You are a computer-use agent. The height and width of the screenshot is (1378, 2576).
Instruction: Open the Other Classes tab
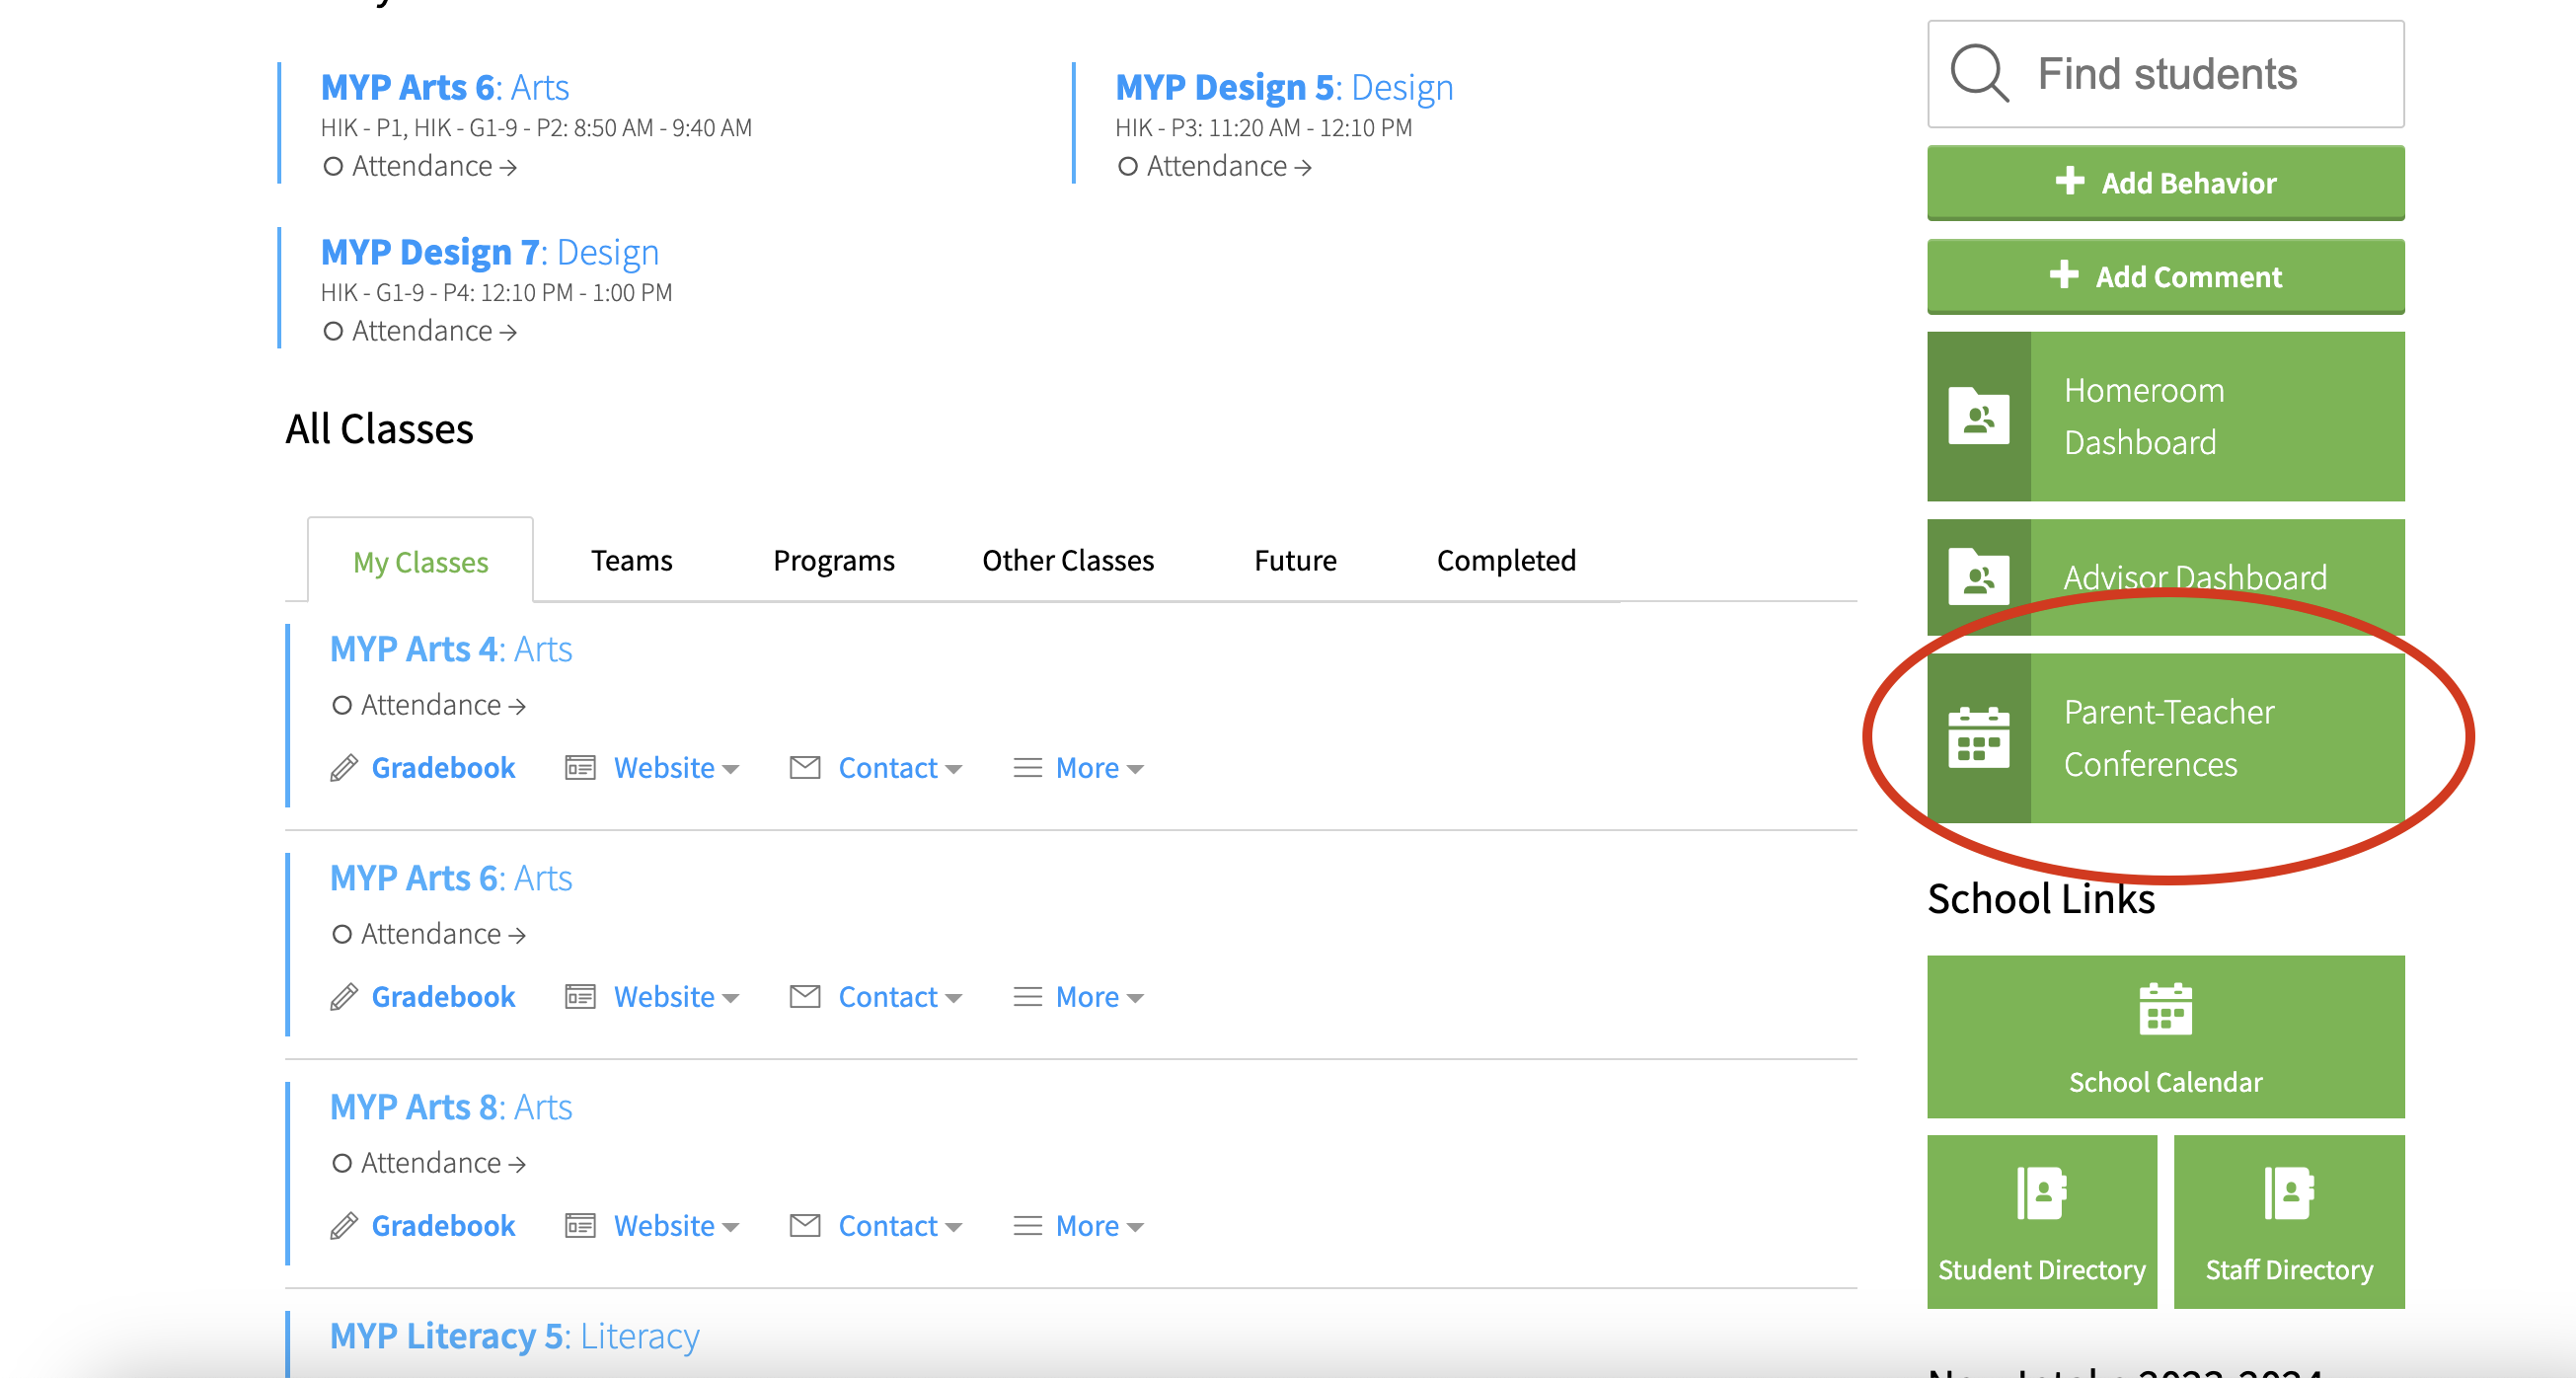pyautogui.click(x=1068, y=560)
